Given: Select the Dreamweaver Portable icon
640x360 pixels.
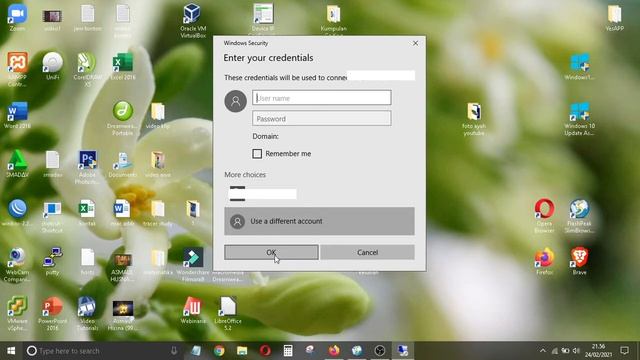Looking at the screenshot, I should (122, 118).
